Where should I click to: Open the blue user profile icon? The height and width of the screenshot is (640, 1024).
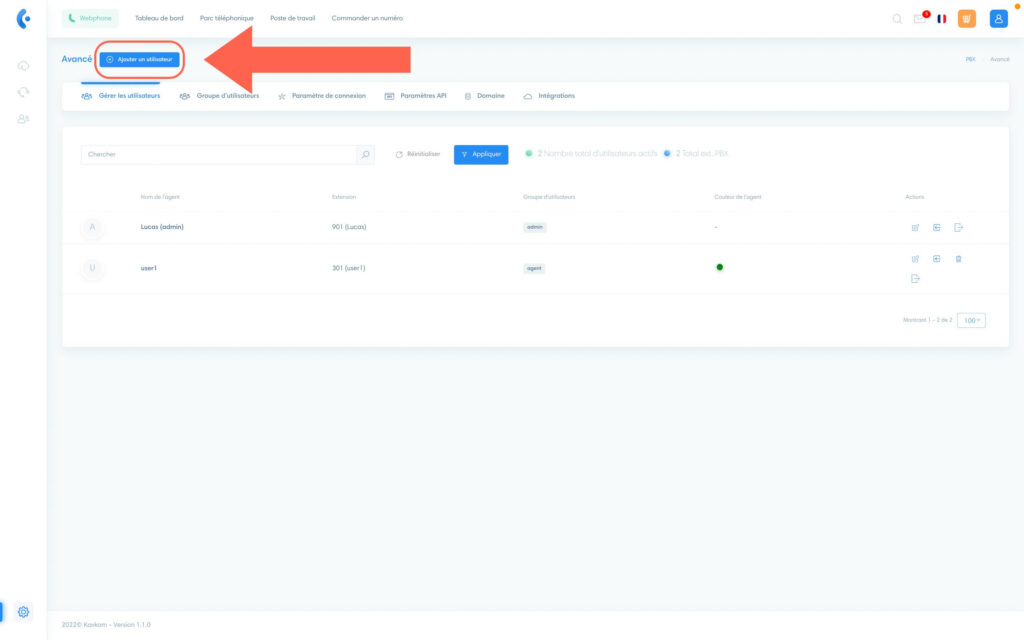pos(998,18)
